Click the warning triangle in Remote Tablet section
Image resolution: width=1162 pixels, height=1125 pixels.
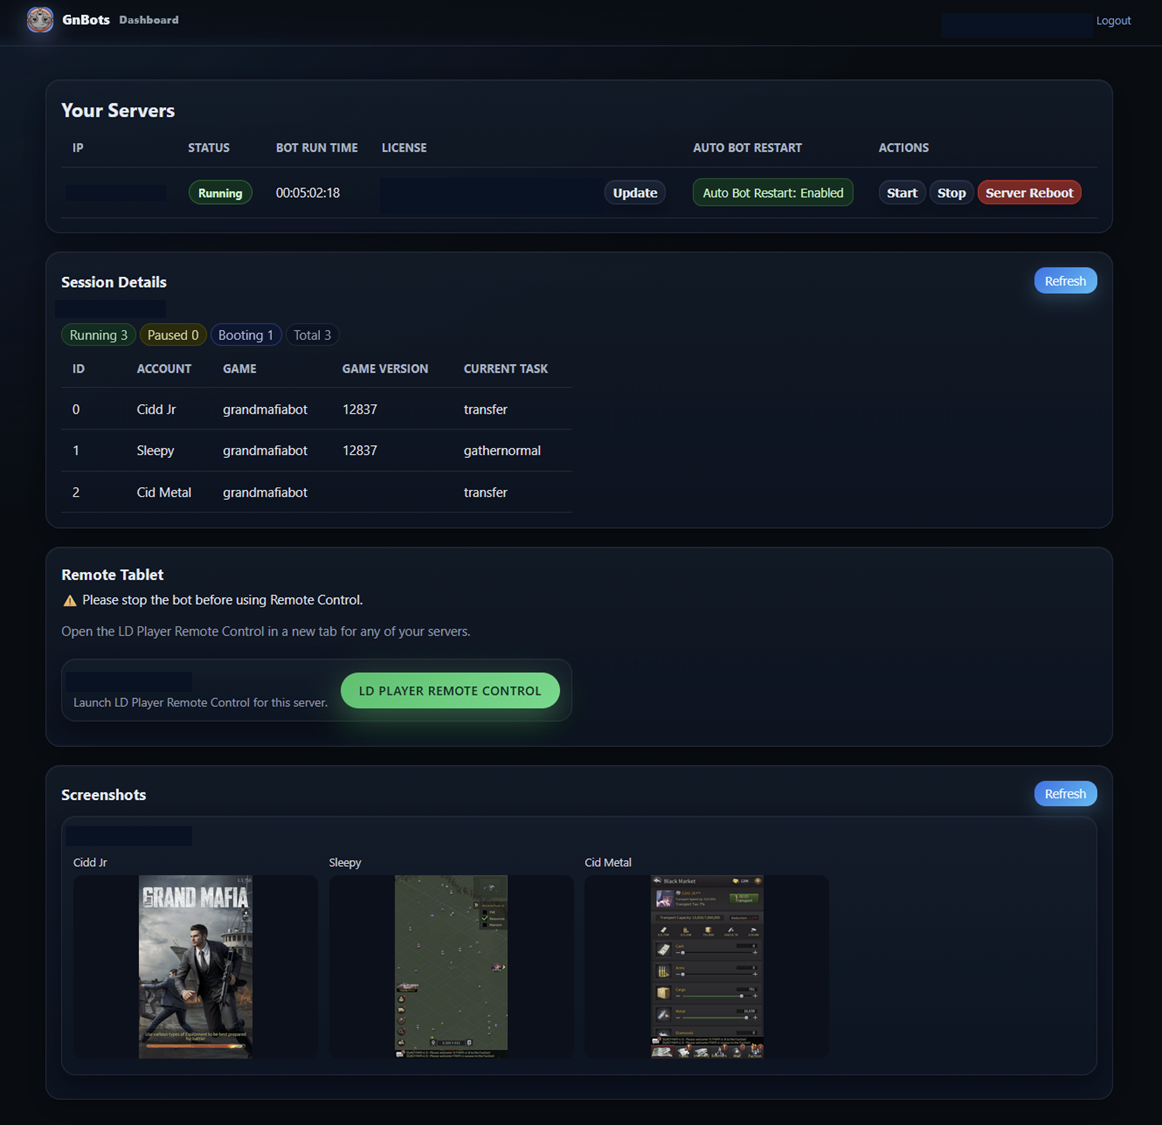pyautogui.click(x=69, y=600)
